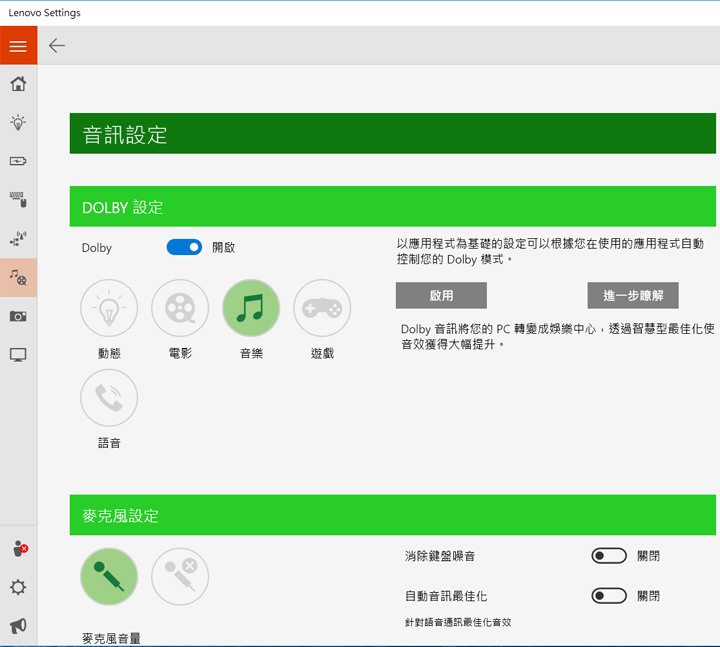Image resolution: width=720 pixels, height=647 pixels.
Task: Select the Dolby 電影 movie mode
Action: pos(180,308)
